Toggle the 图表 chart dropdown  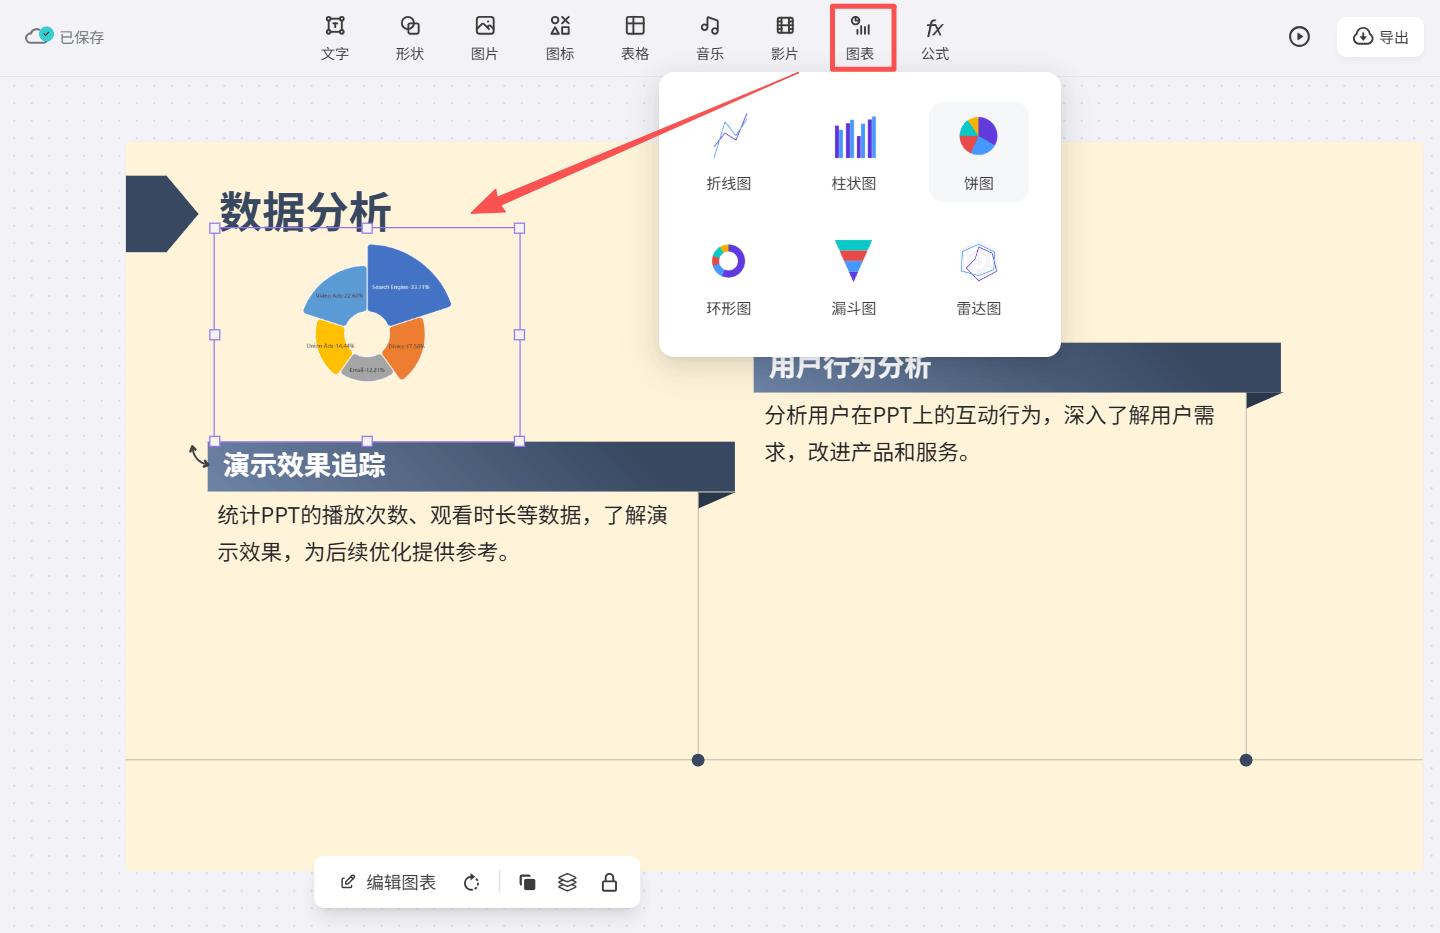(861, 37)
